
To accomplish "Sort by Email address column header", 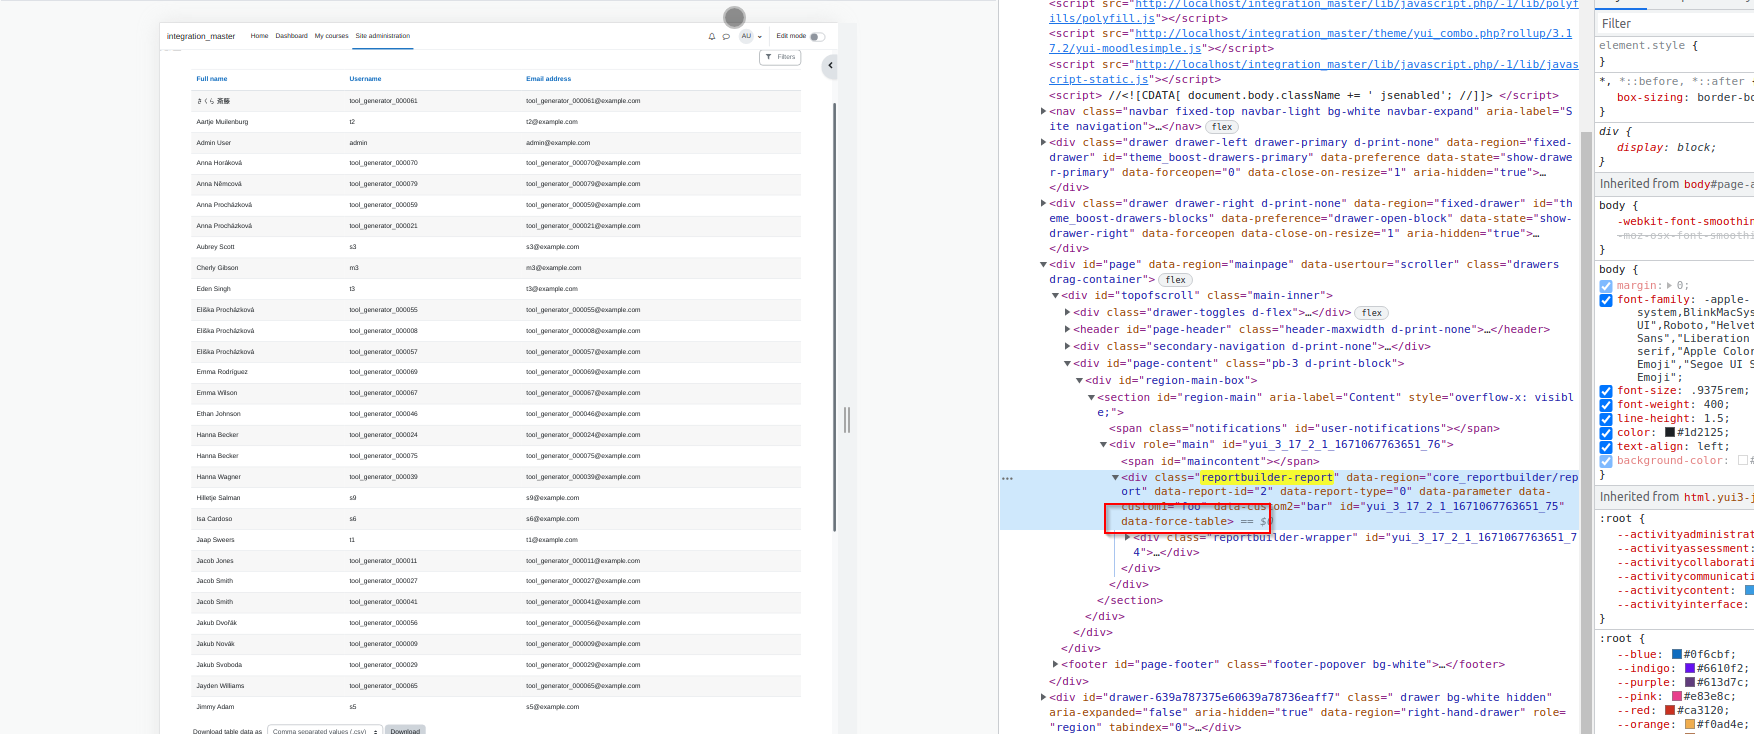I will (x=549, y=79).
